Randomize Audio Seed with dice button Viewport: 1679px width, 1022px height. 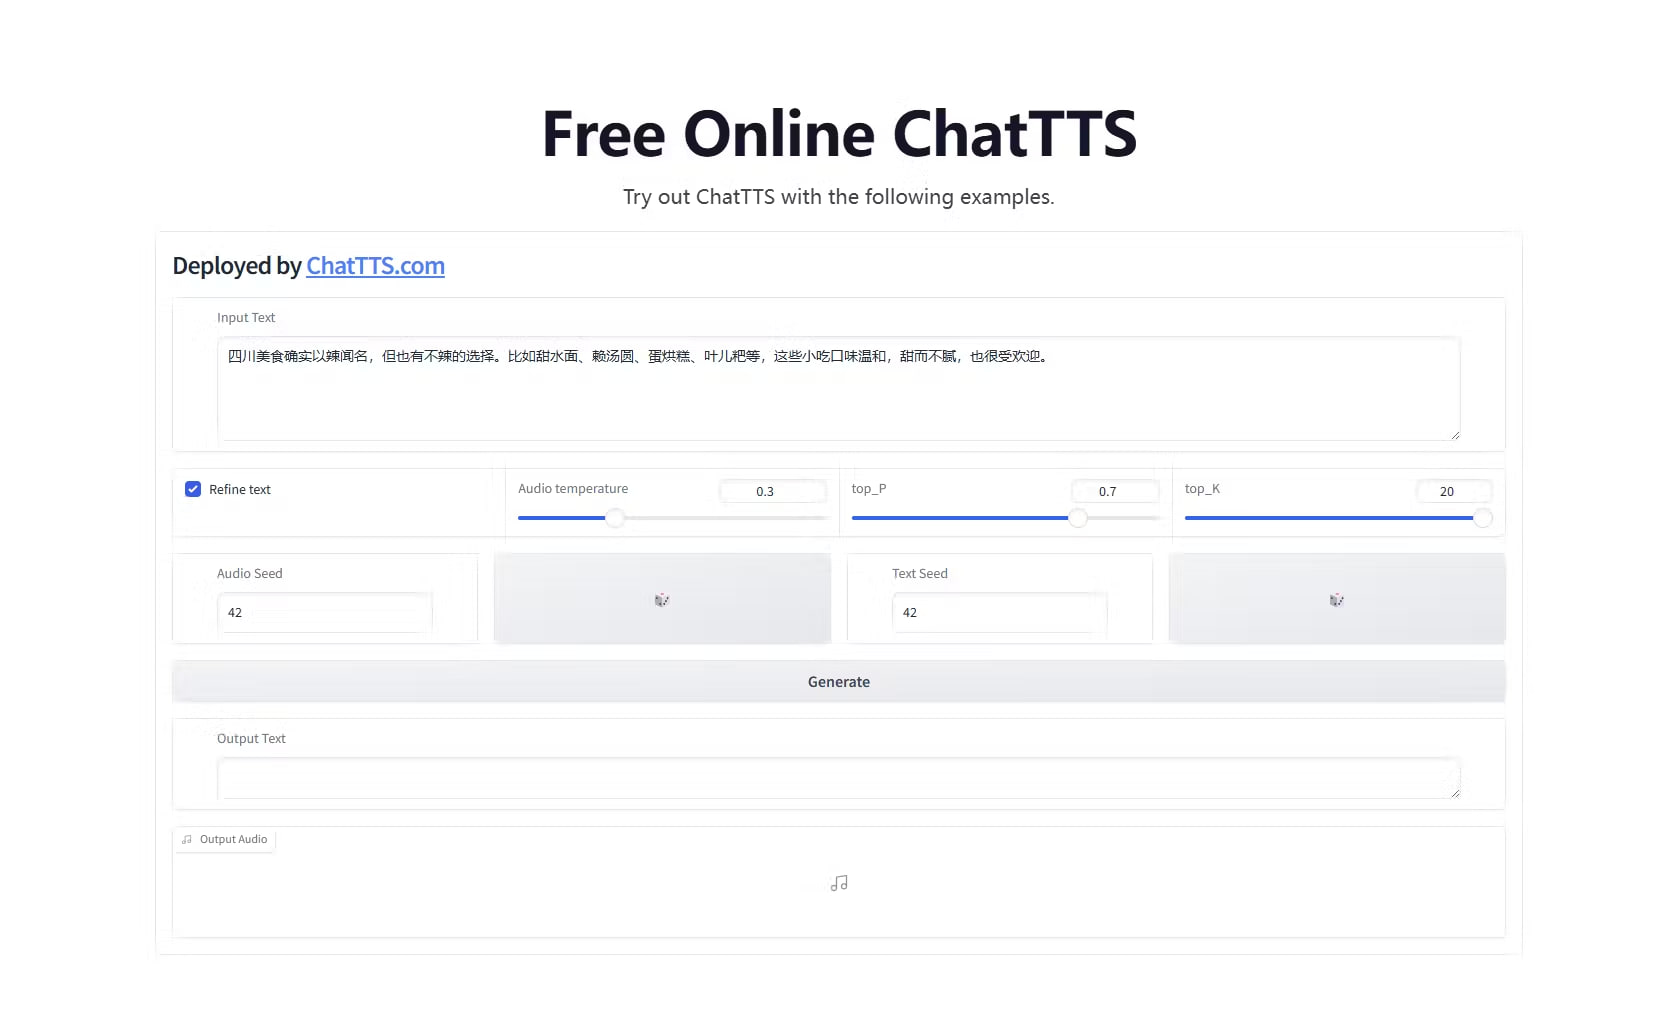click(x=662, y=599)
